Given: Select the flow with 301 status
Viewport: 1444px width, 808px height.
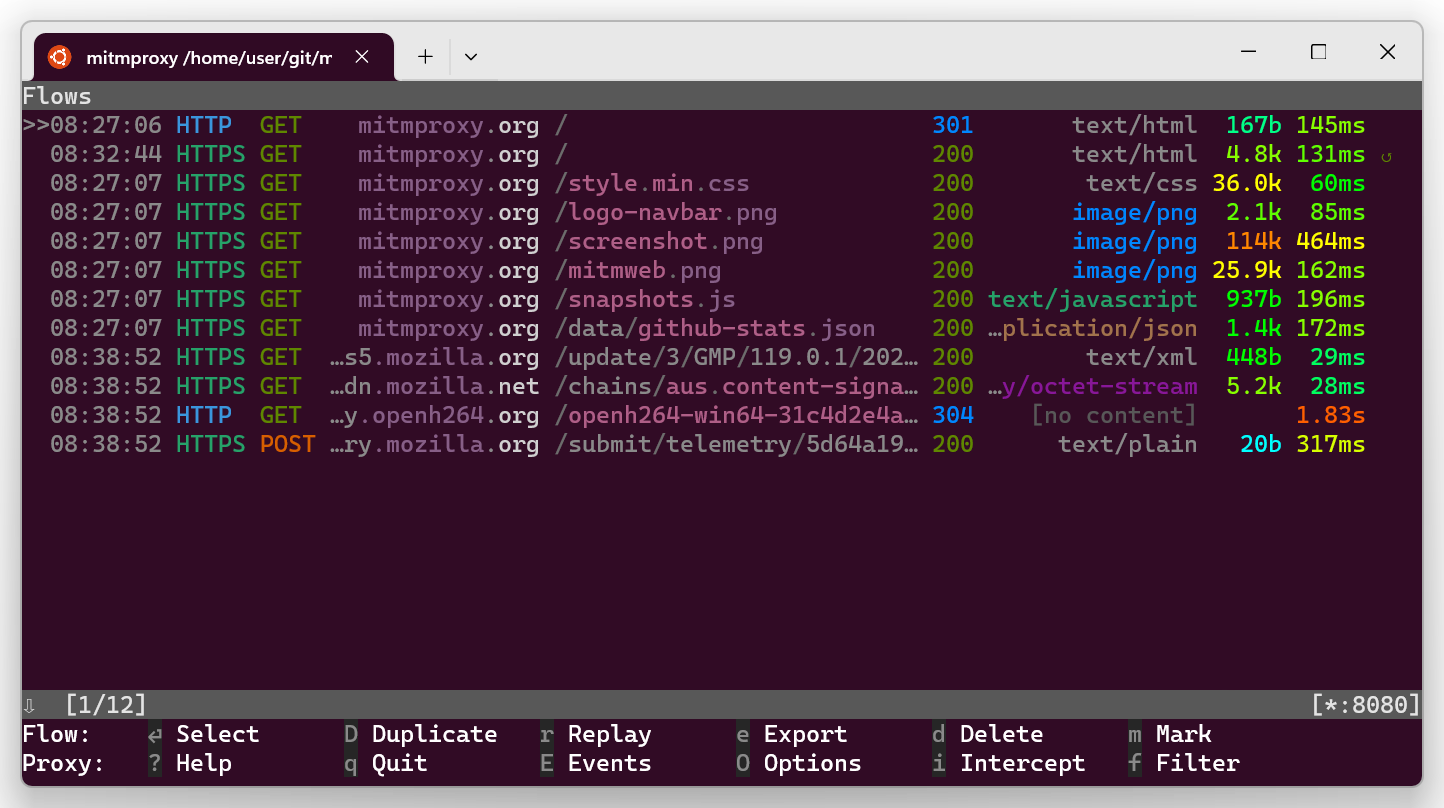Looking at the screenshot, I should click(722, 125).
